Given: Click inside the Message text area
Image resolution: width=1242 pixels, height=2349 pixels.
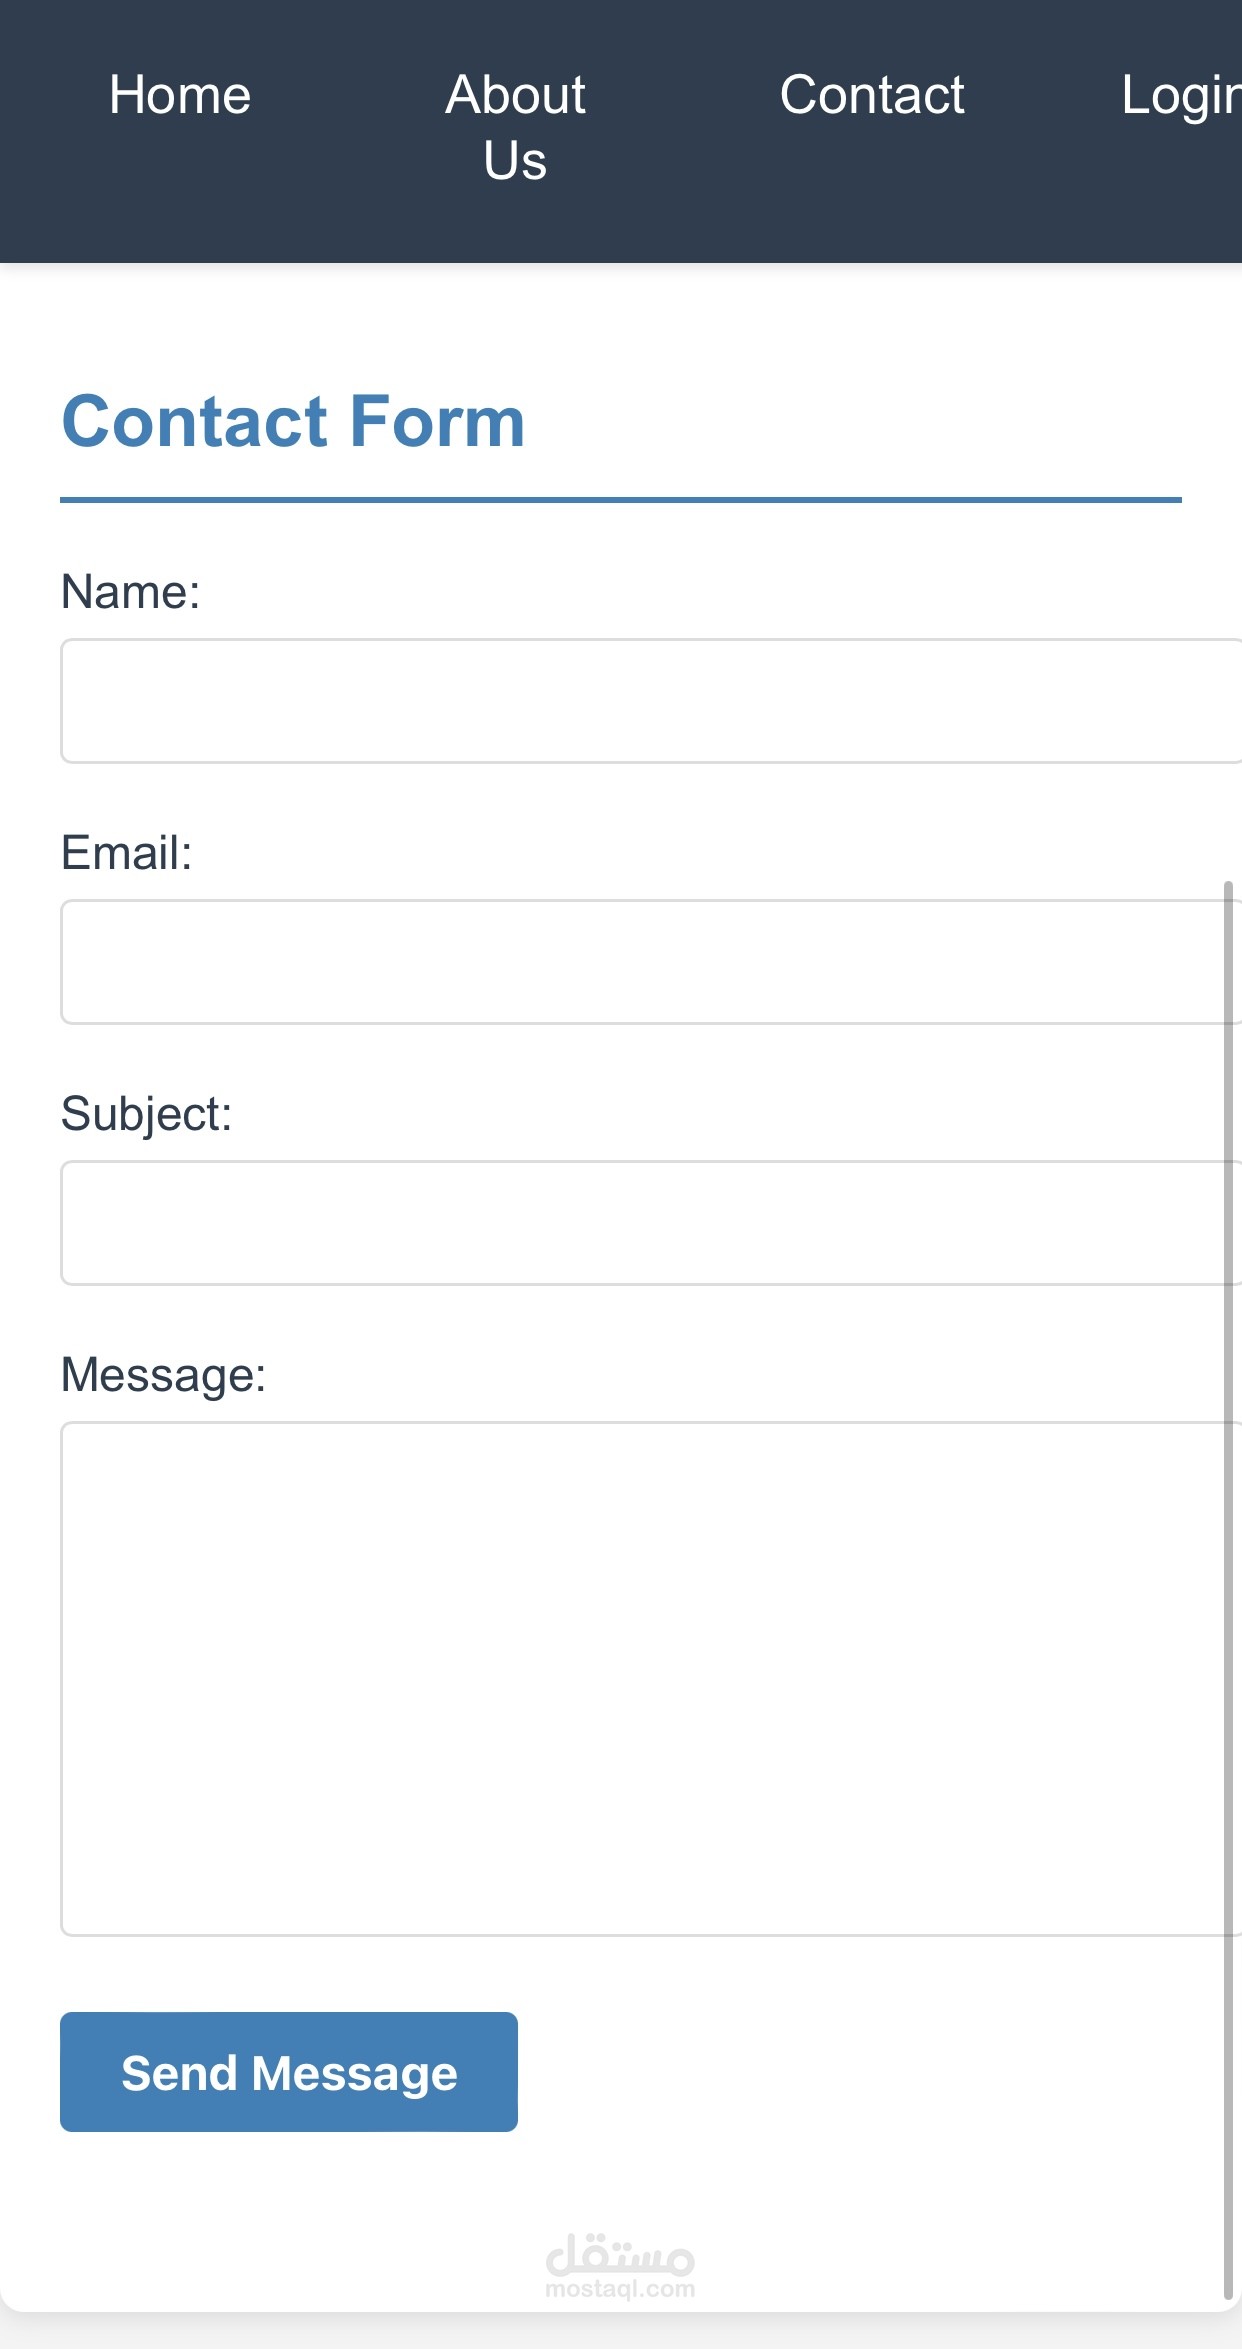Looking at the screenshot, I should click(640, 1678).
